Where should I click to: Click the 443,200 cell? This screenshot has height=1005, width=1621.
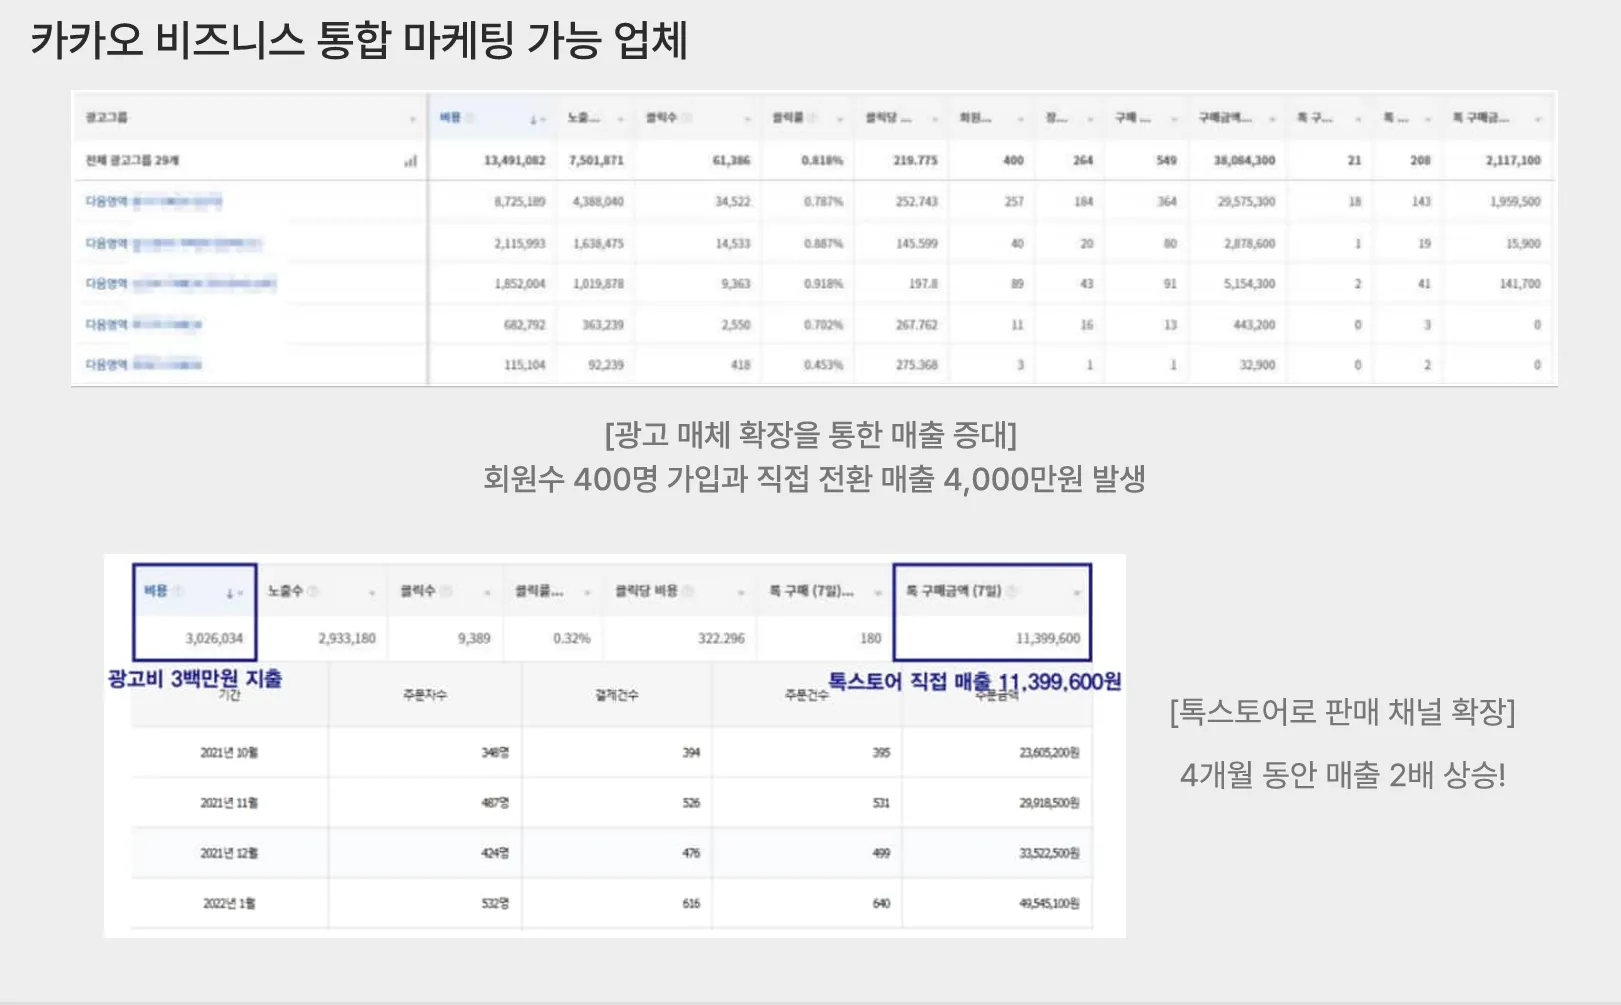click(x=1254, y=324)
